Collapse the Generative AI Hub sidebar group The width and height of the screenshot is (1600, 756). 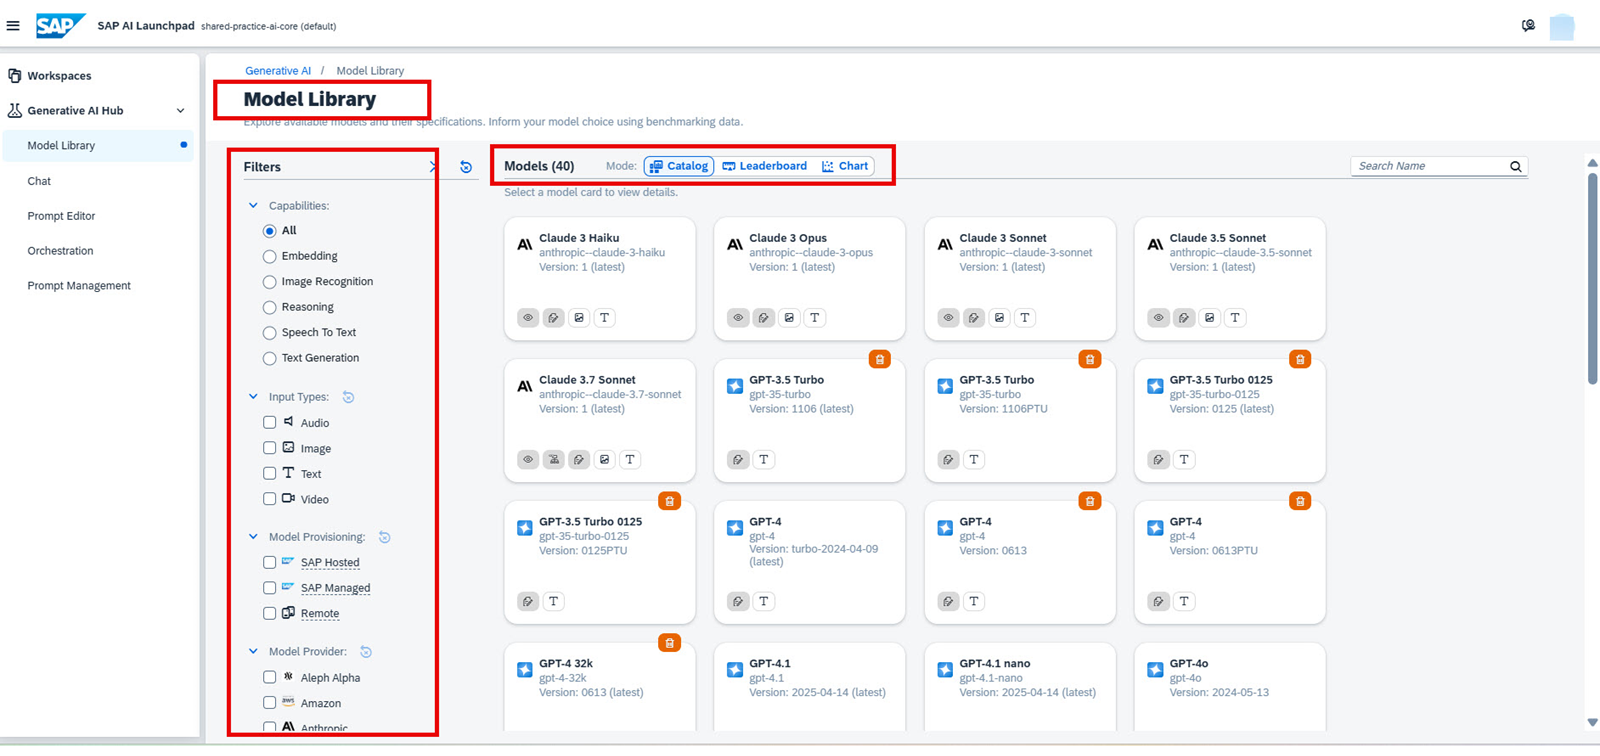pos(180,111)
